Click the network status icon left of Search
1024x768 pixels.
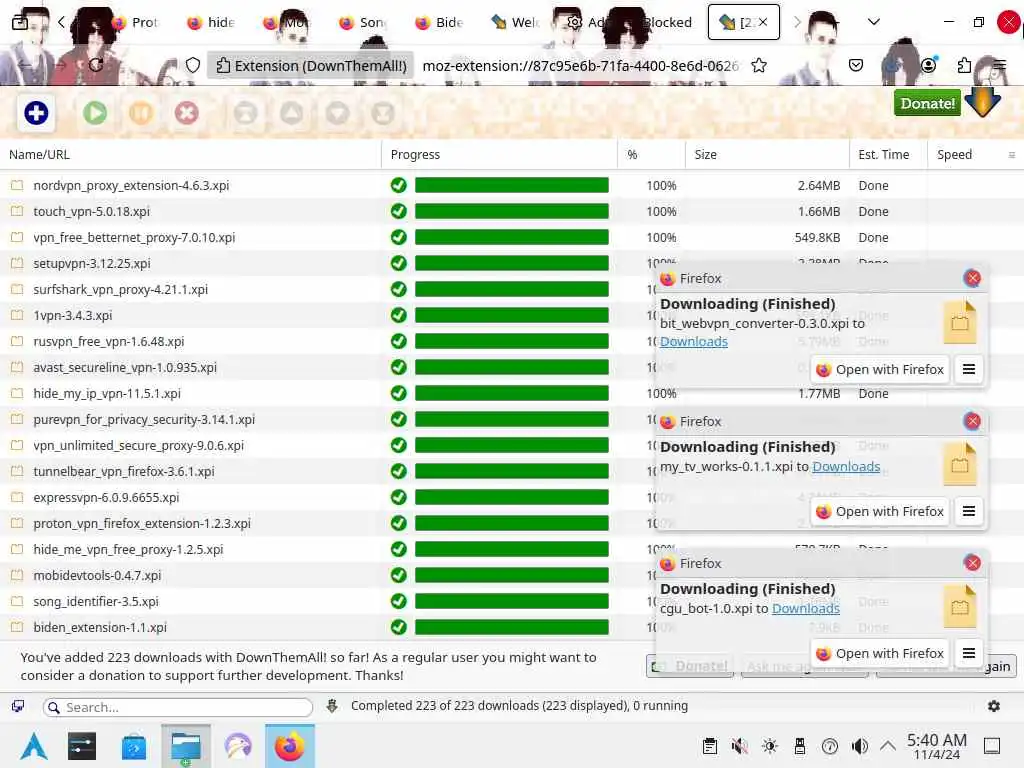(x=18, y=706)
